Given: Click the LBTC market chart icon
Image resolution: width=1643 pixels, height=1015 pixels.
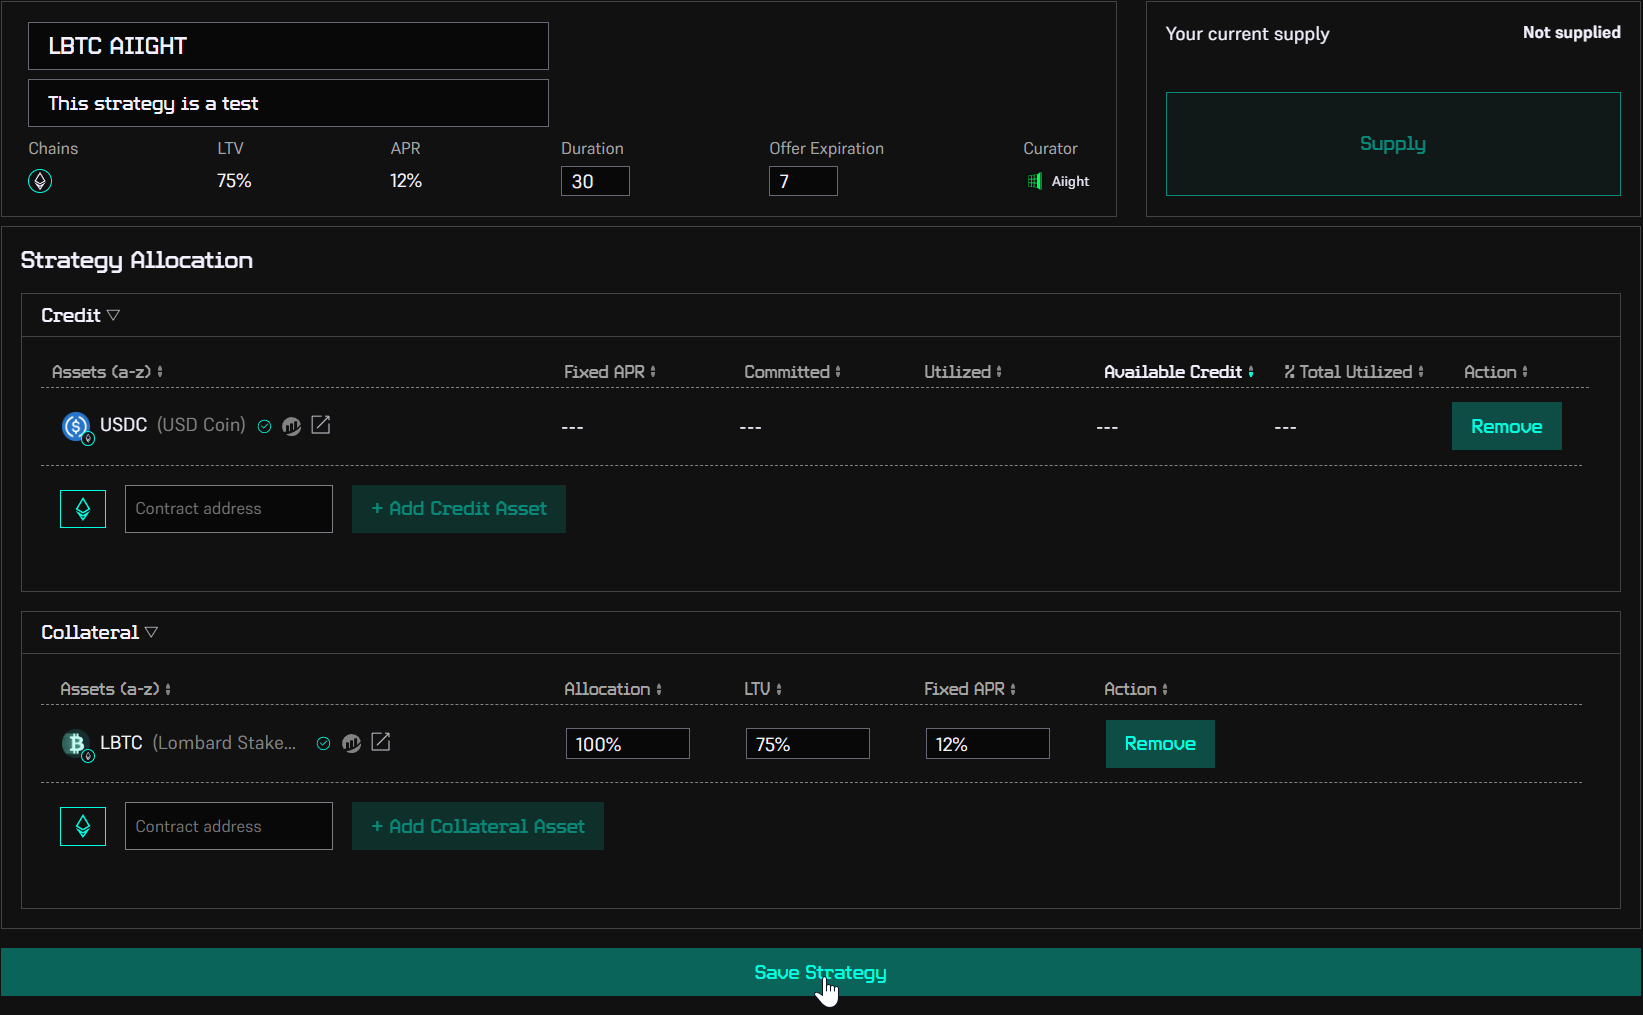Looking at the screenshot, I should [352, 743].
